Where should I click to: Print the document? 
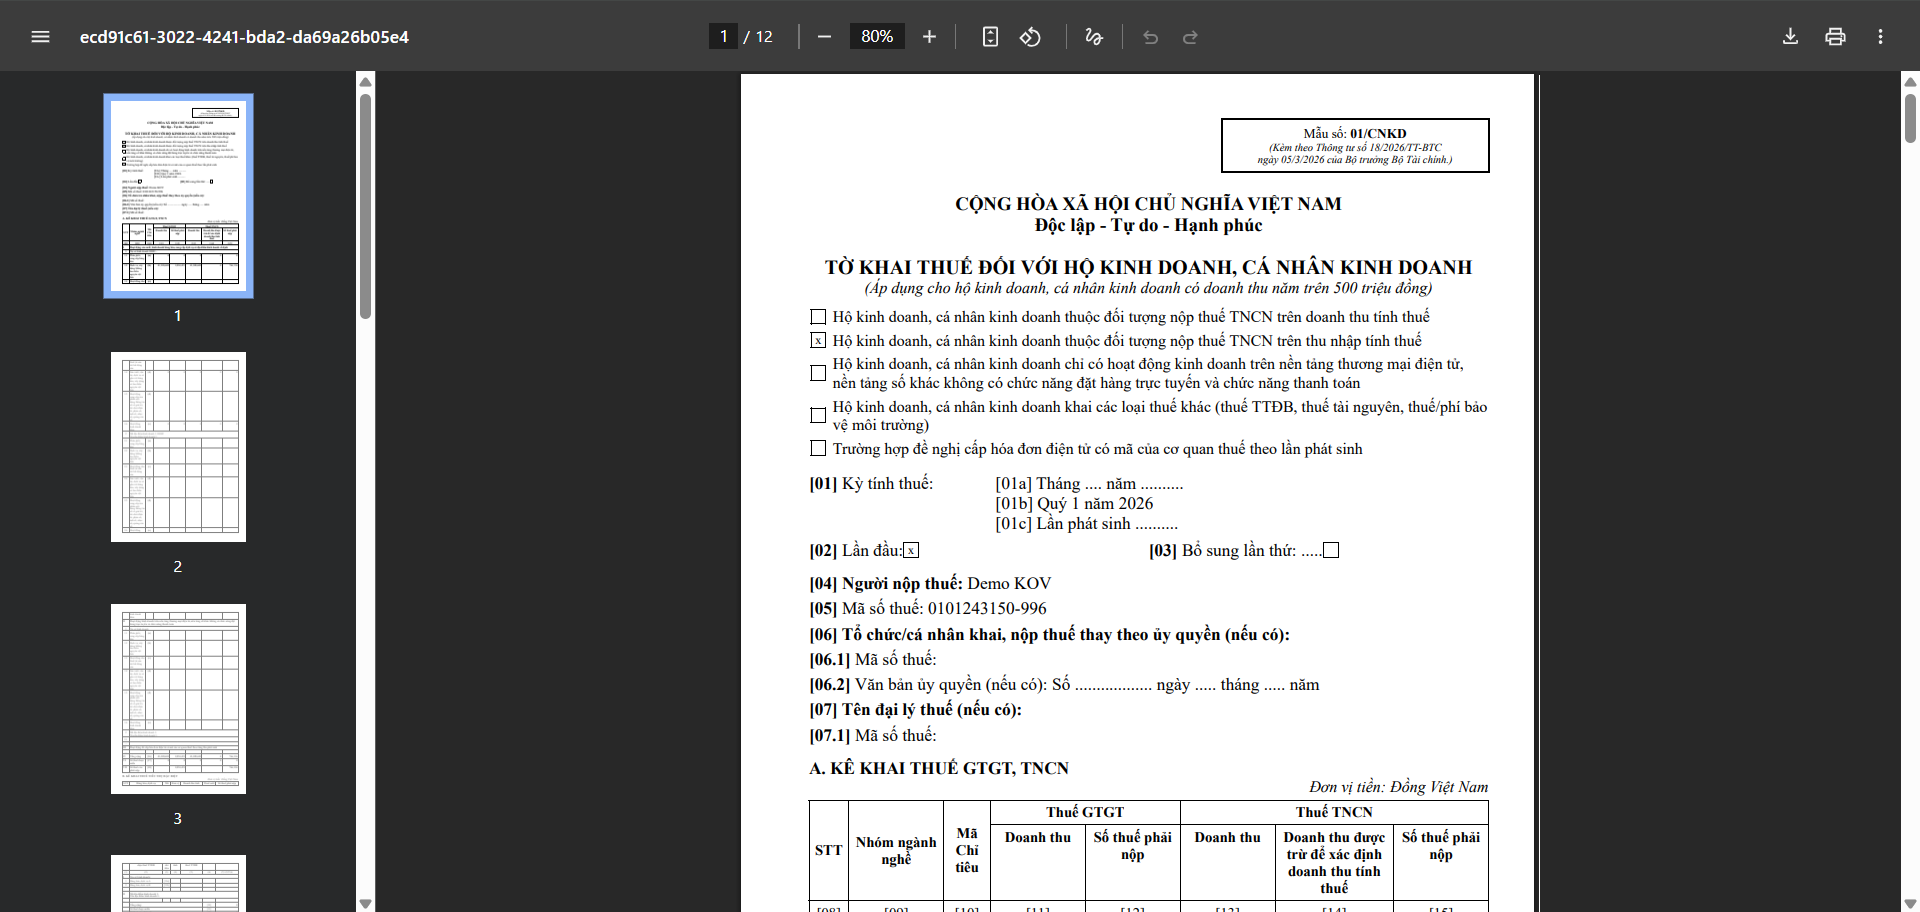pos(1835,37)
